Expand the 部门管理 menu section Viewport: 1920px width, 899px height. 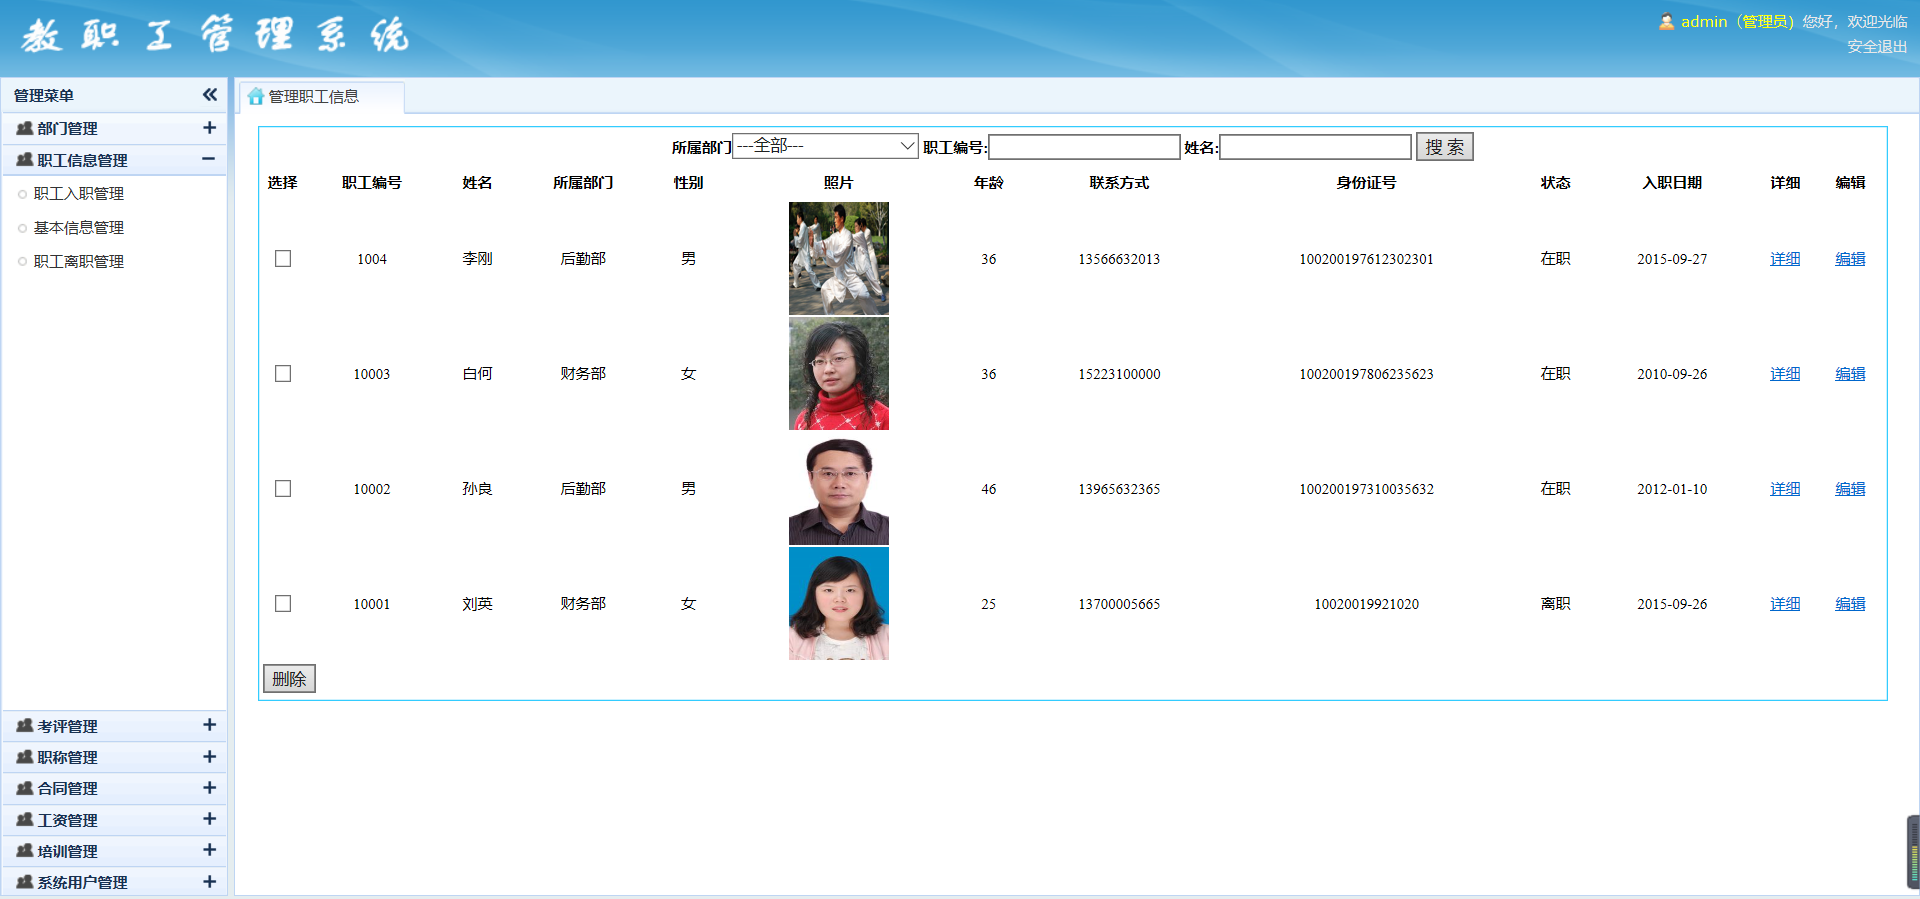click(209, 128)
